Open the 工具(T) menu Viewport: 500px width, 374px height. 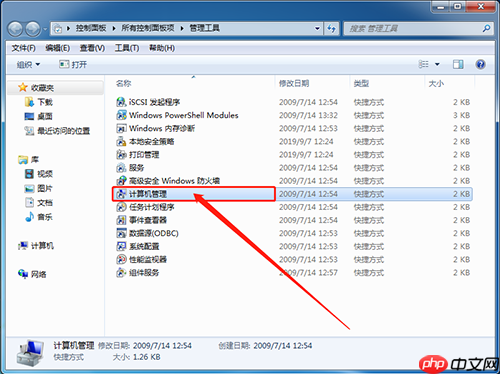pyautogui.click(x=127, y=48)
